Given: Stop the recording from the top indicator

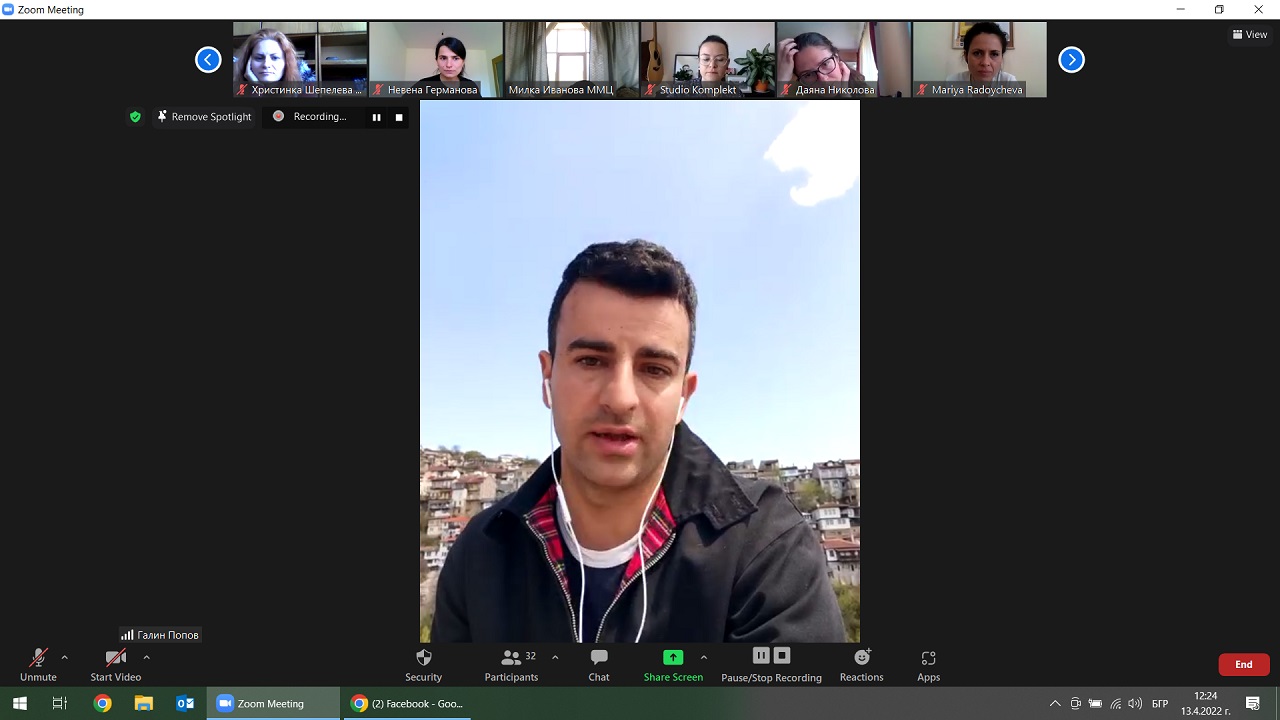Looking at the screenshot, I should point(399,117).
